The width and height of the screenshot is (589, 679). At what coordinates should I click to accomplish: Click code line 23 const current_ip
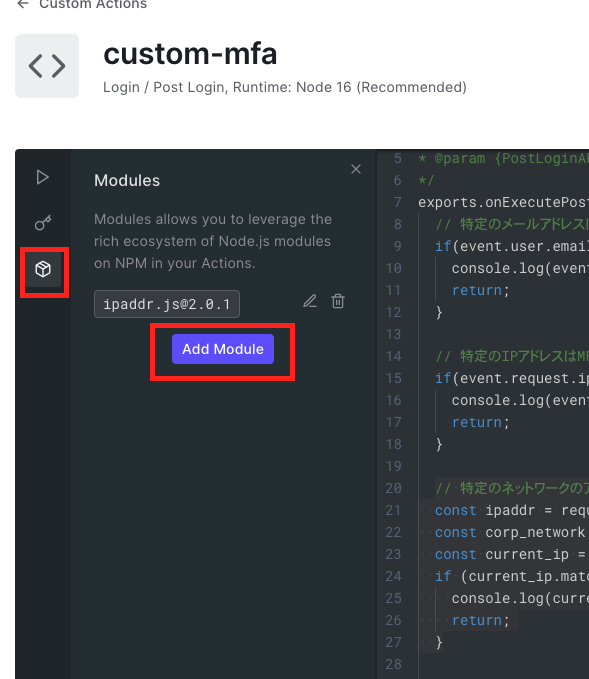click(x=512, y=554)
